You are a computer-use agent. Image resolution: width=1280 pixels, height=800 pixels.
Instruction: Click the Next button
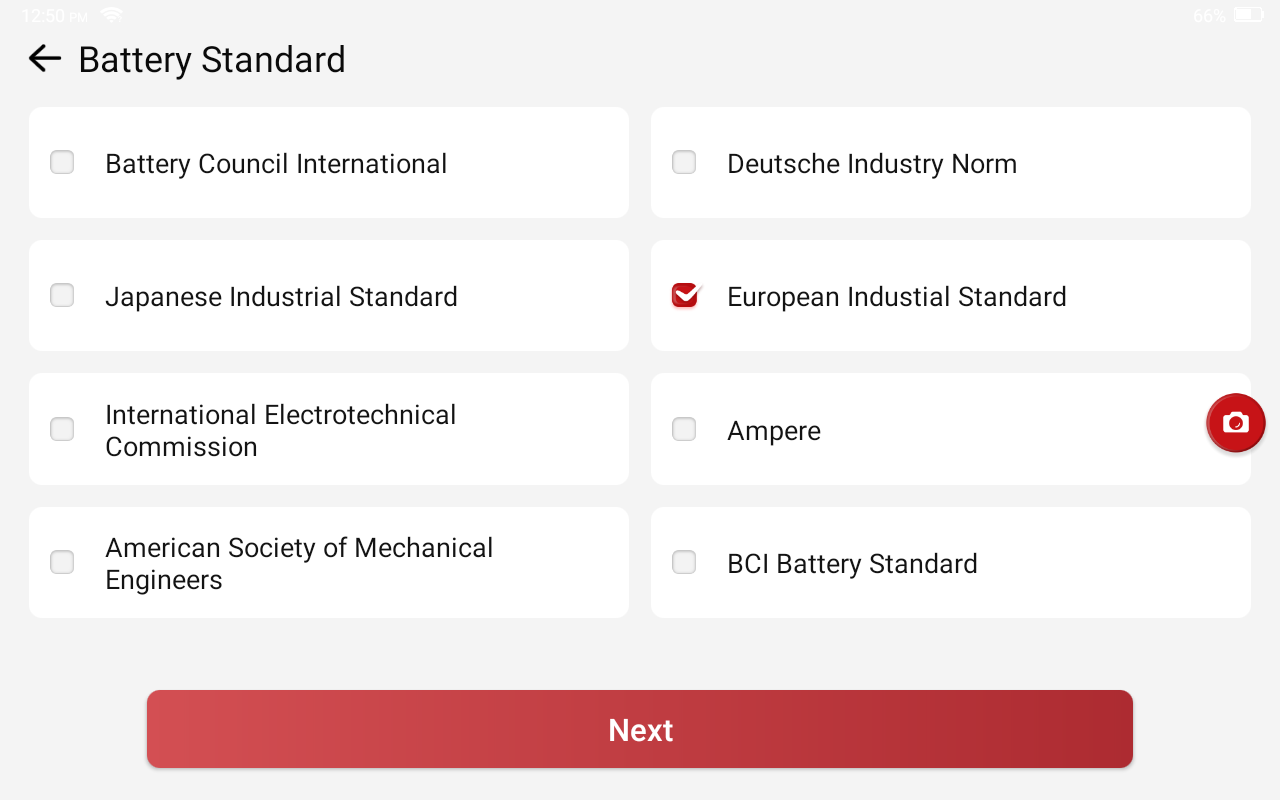pyautogui.click(x=640, y=729)
